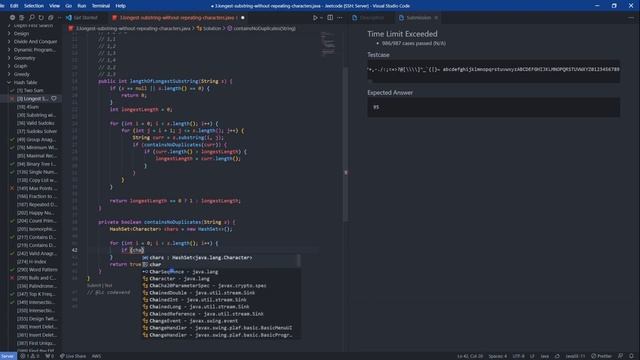Viewport: 640px width, 360px height.
Task: Toggle favorite heart on Longest Substring problem
Action: click(54, 98)
